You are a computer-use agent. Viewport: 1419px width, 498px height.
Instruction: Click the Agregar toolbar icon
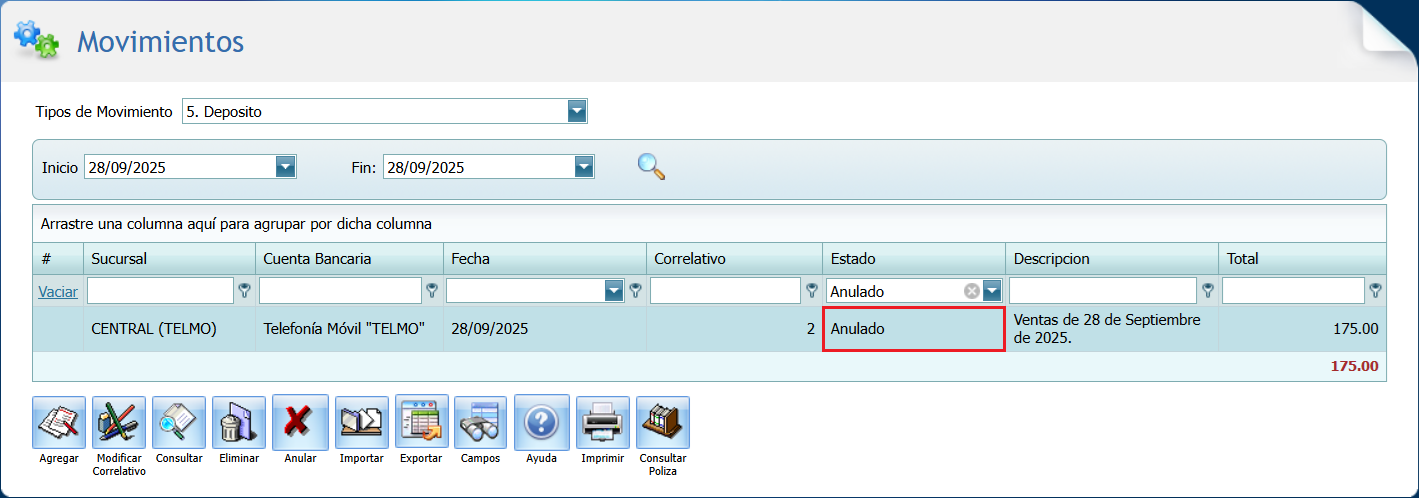pyautogui.click(x=59, y=423)
